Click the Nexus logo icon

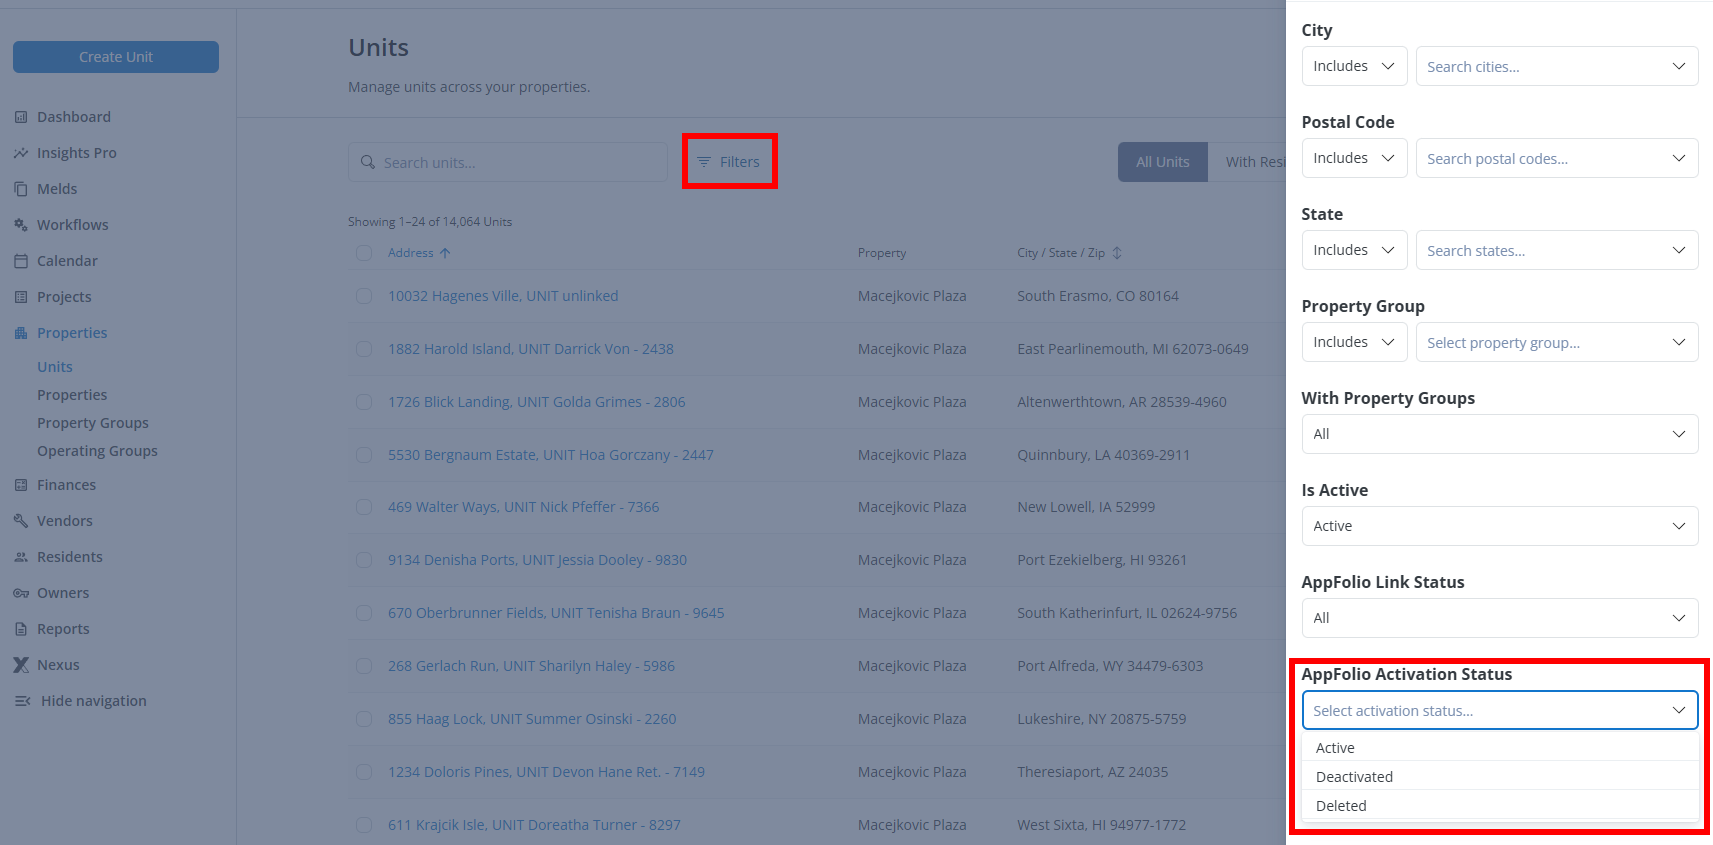pos(21,665)
